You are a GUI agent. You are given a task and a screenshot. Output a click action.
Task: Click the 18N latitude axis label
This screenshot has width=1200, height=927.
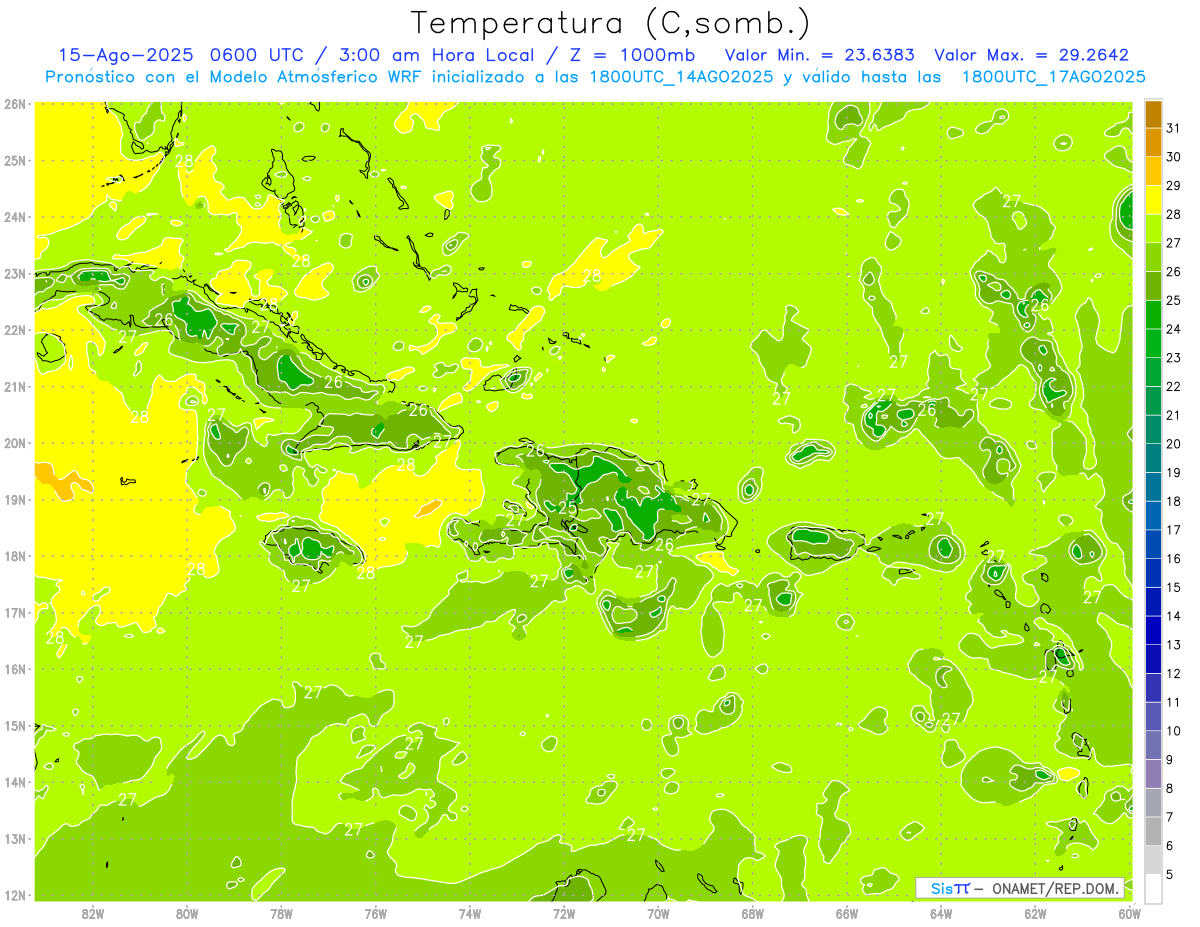coord(15,556)
